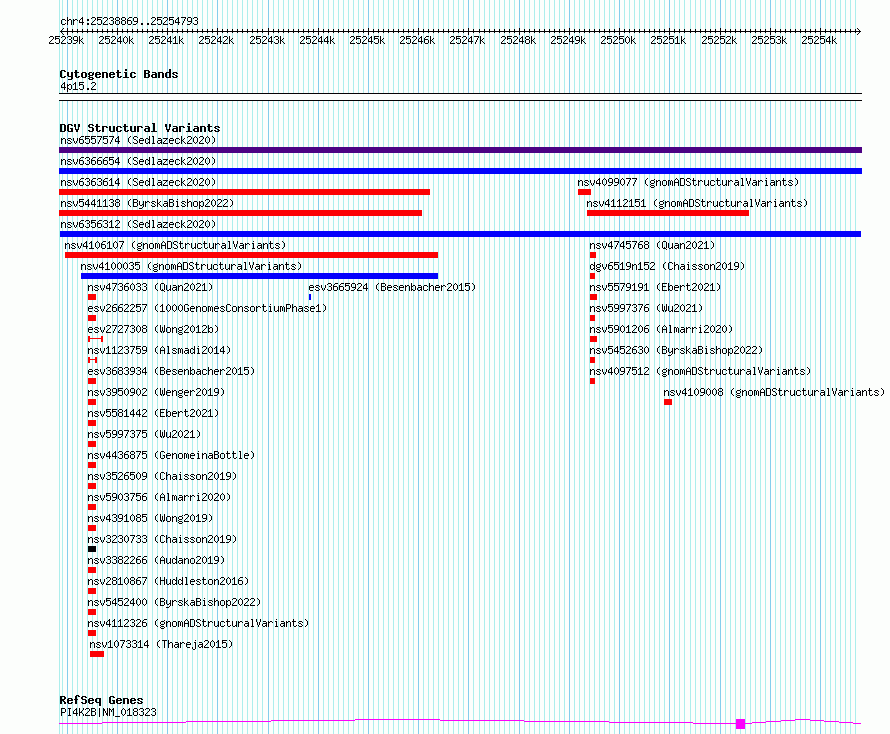
Task: Click the 4p15.2 band label
Action: point(78,86)
